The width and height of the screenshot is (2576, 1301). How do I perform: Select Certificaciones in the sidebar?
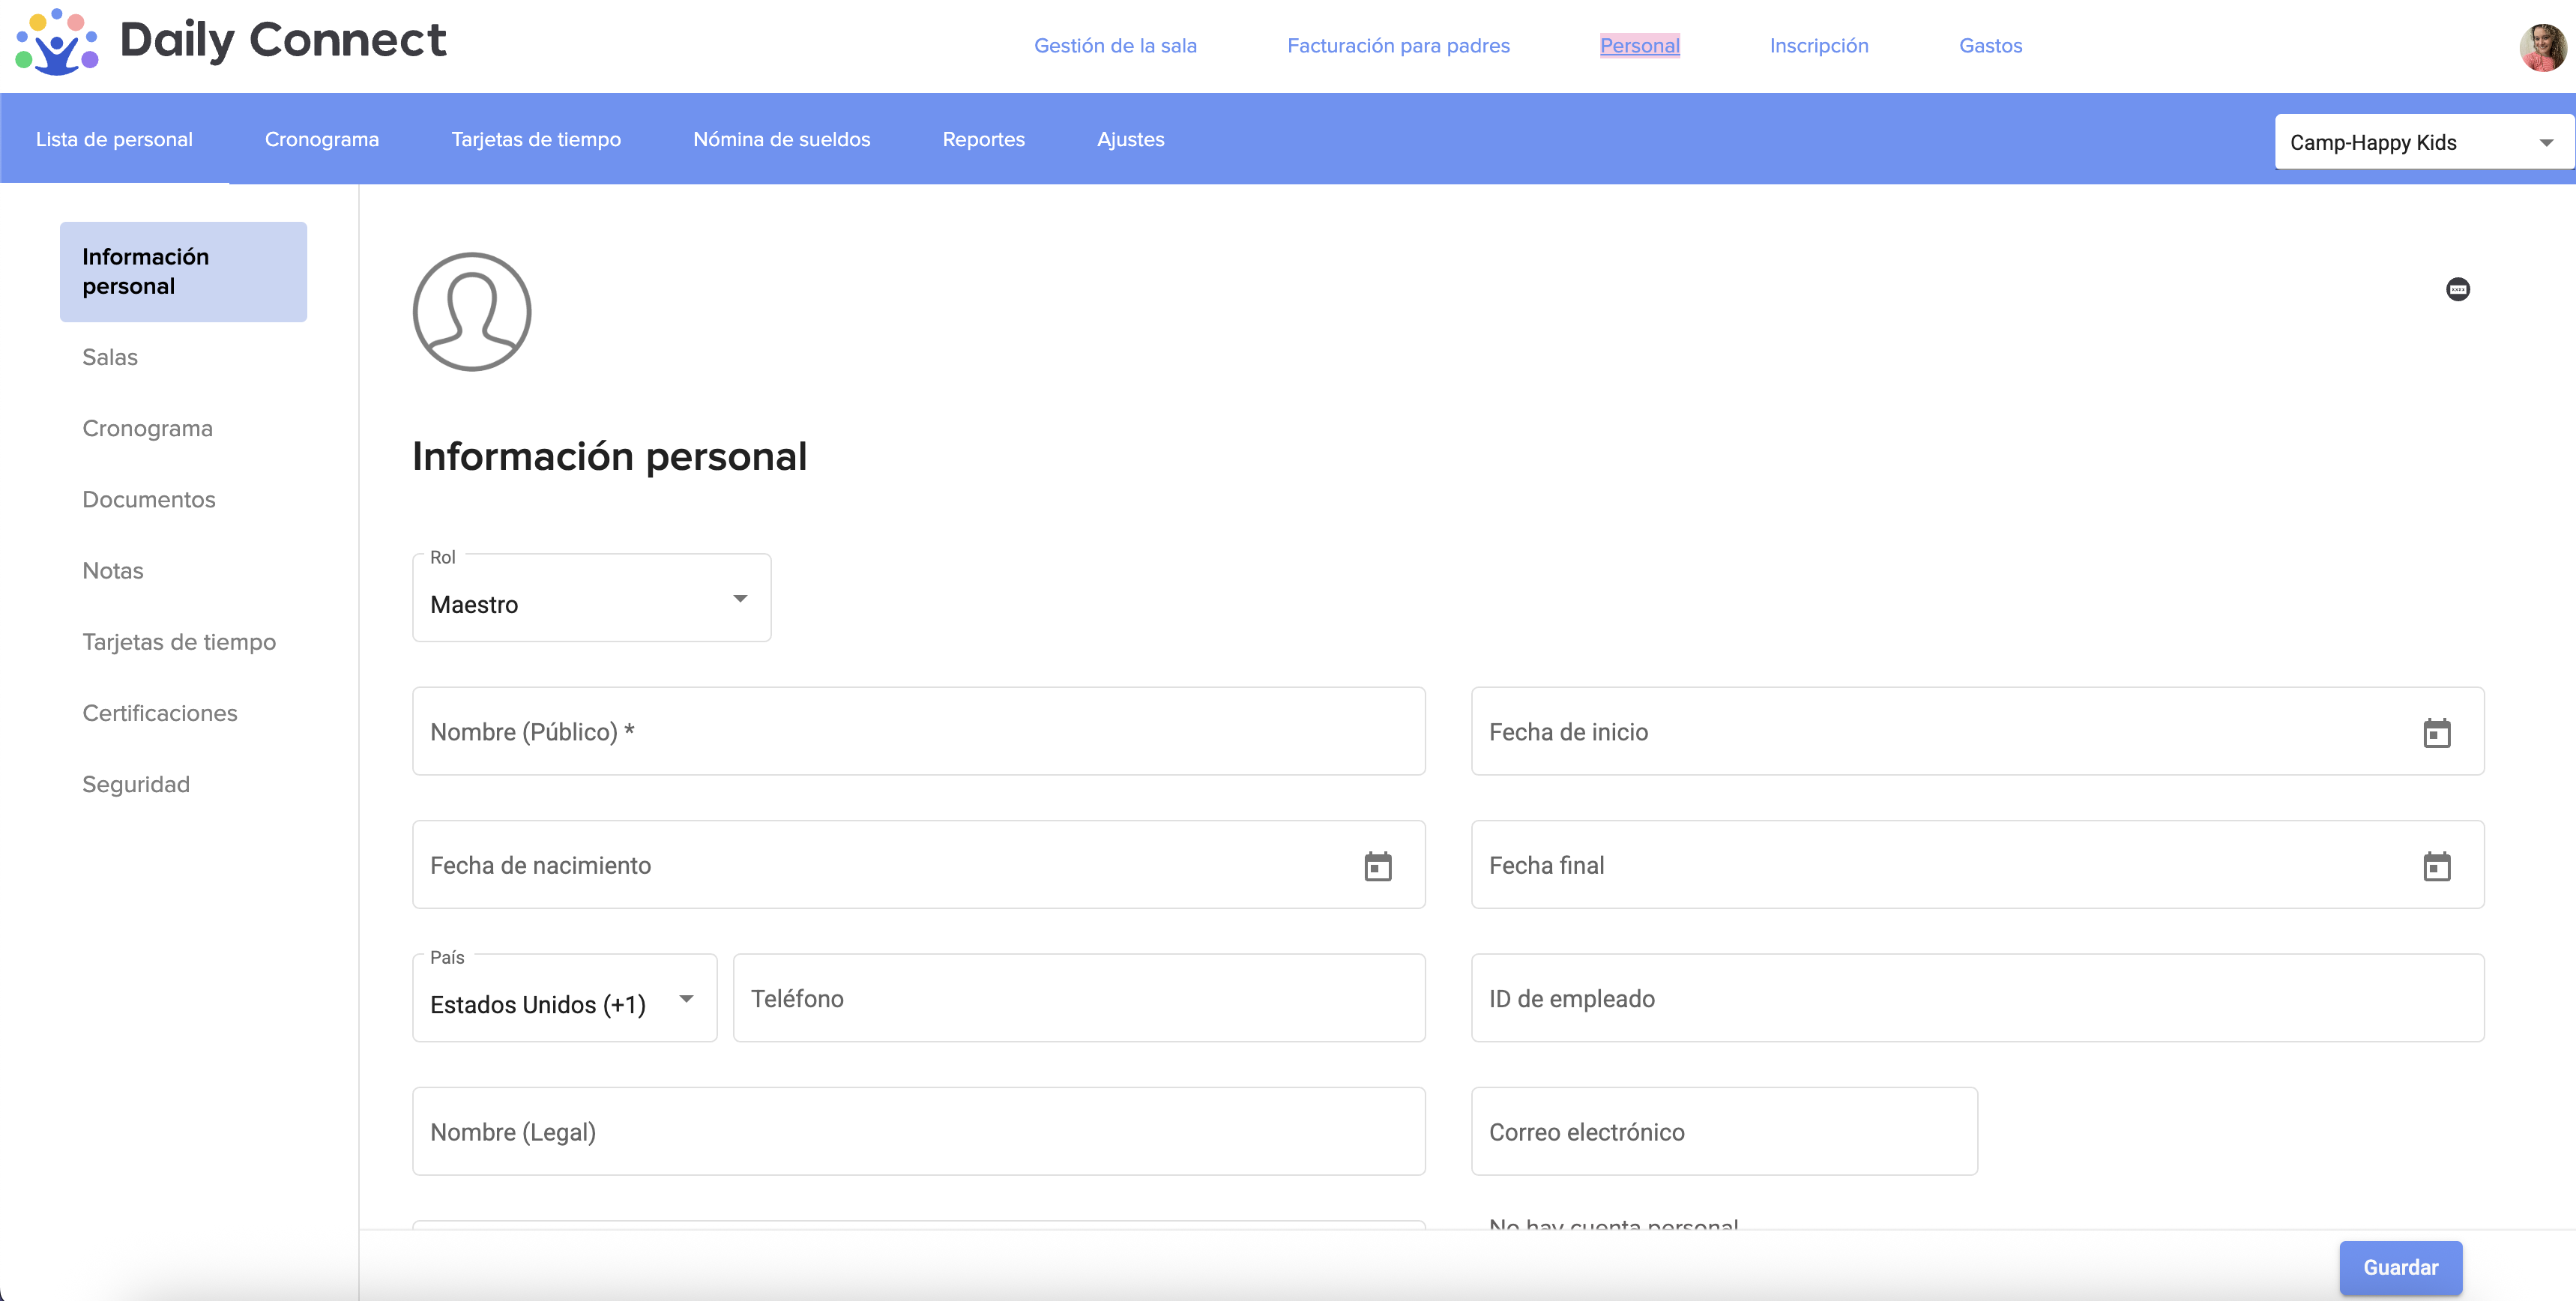(x=160, y=713)
